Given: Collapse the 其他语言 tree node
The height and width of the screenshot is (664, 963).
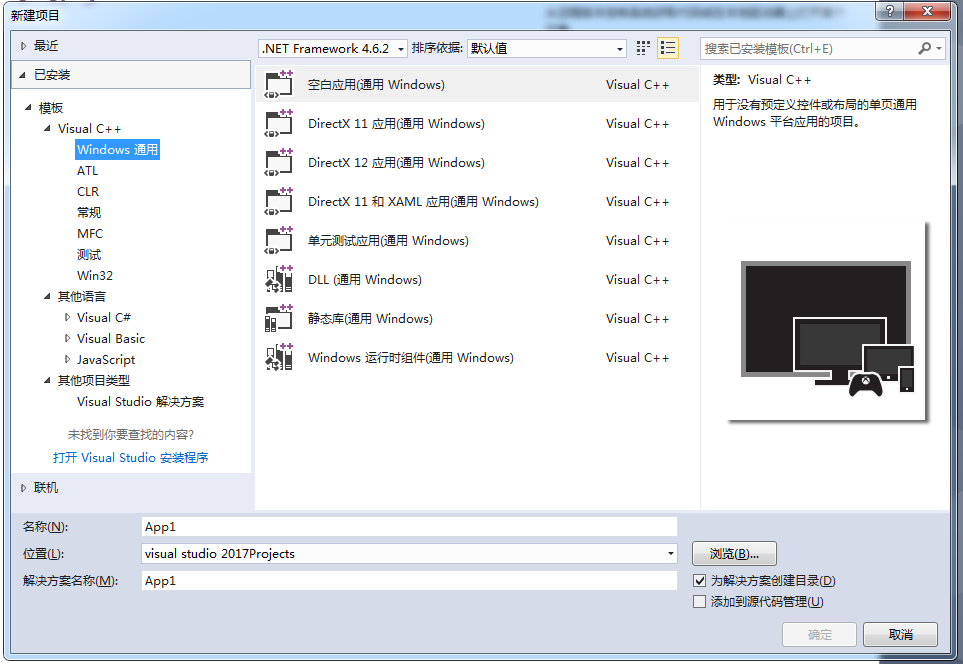Looking at the screenshot, I should 47,296.
